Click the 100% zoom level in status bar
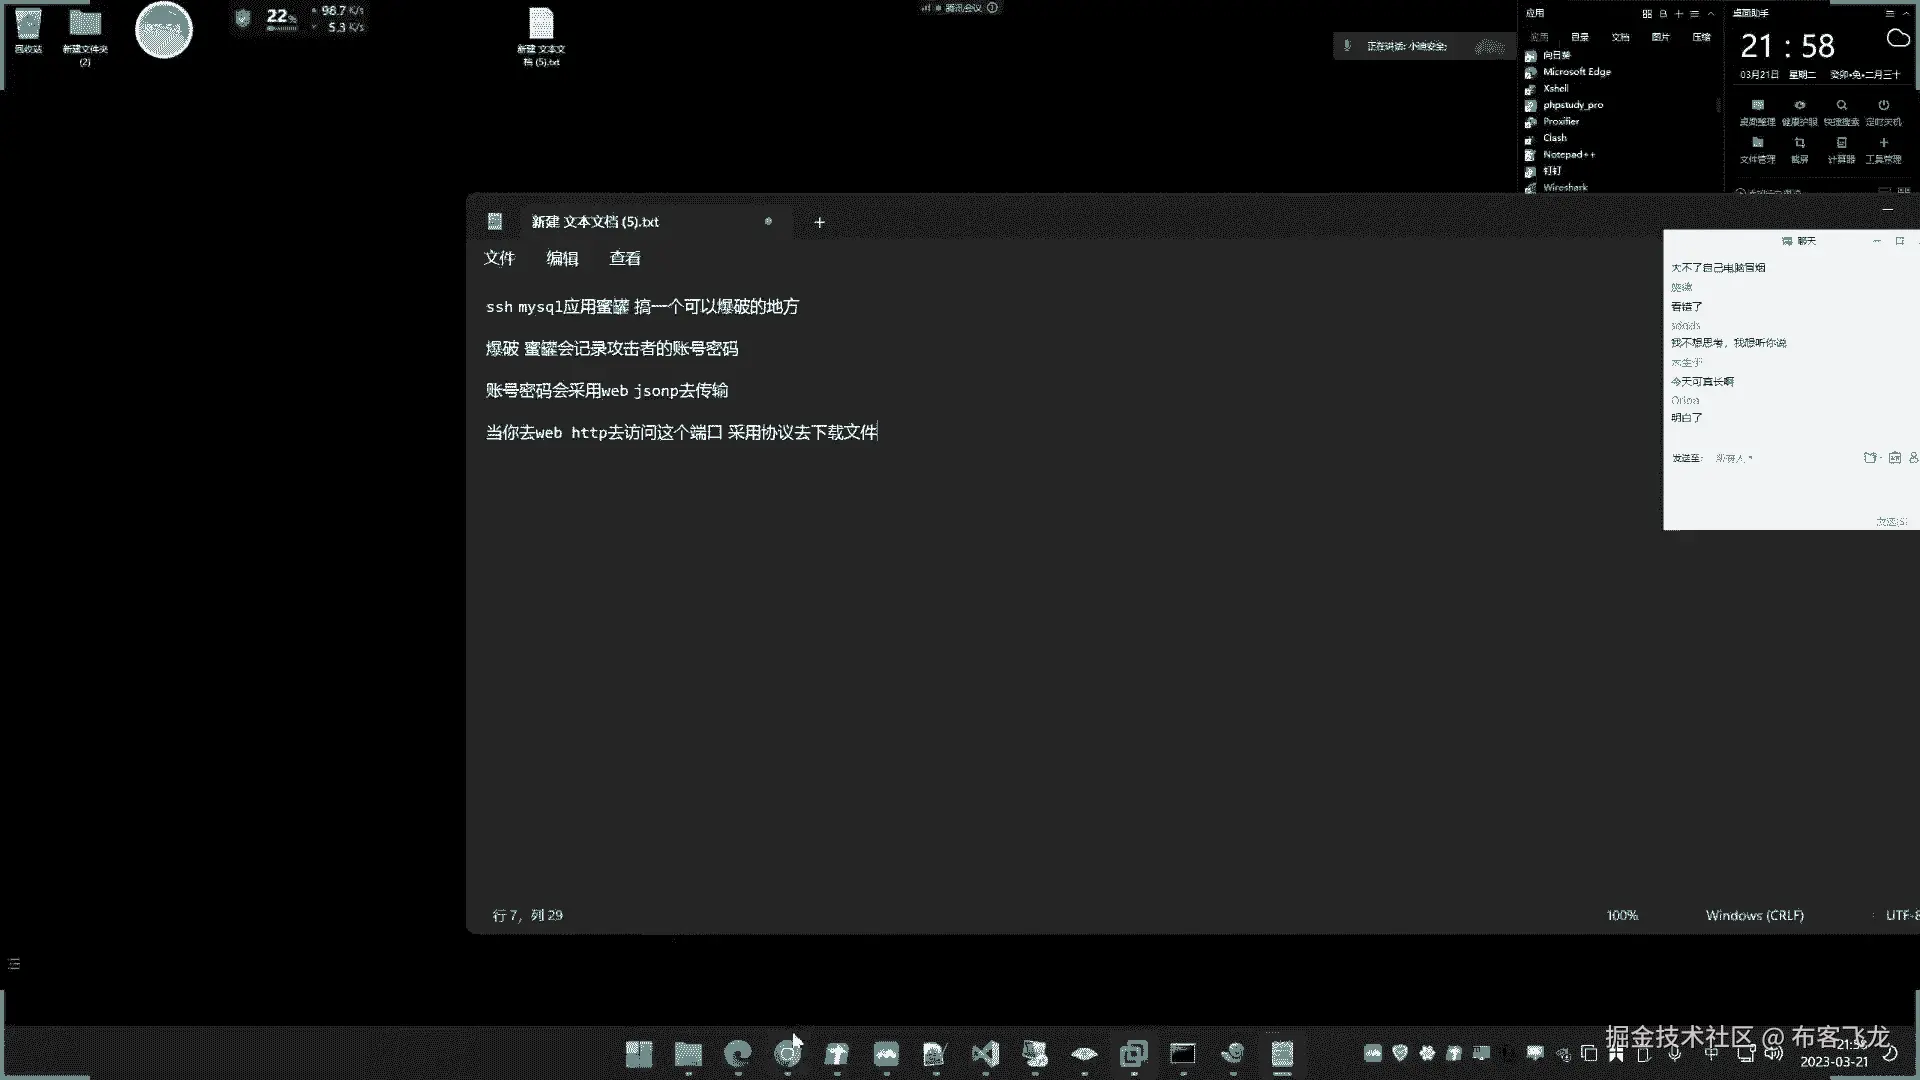The height and width of the screenshot is (1080, 1920). pos(1622,915)
